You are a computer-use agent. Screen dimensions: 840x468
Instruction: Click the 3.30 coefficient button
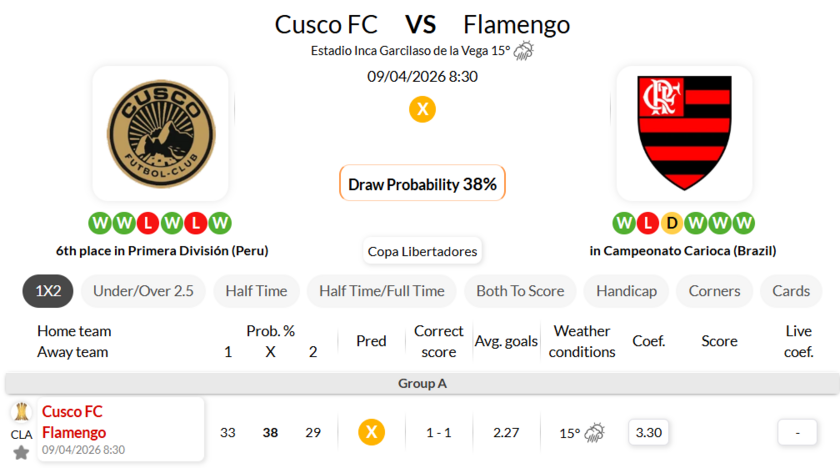(x=649, y=433)
